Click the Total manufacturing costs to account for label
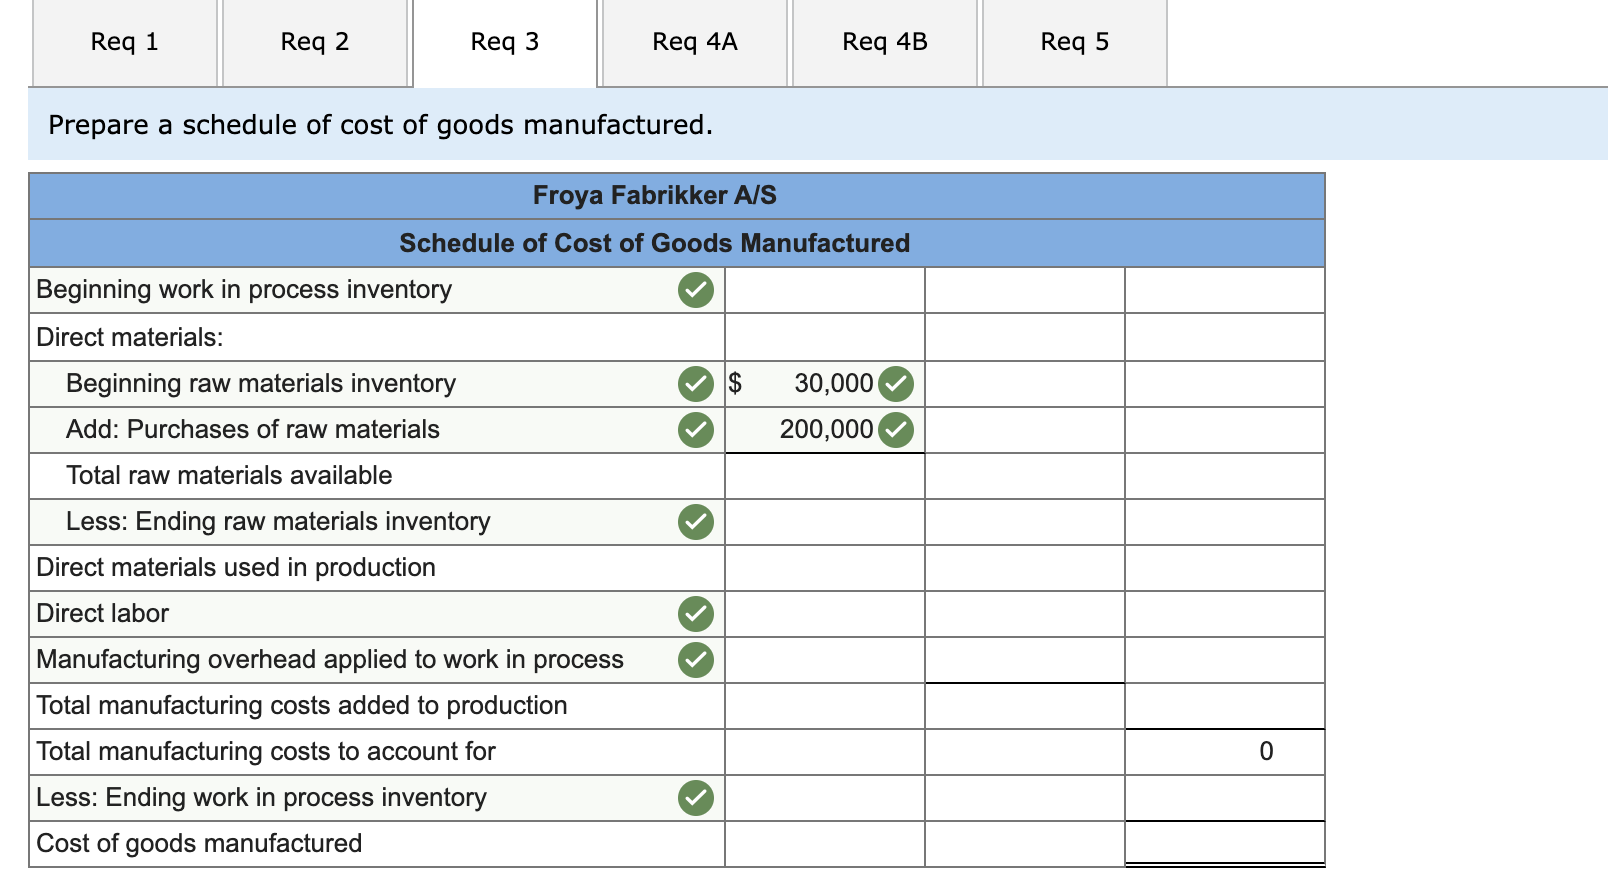 coord(266,752)
